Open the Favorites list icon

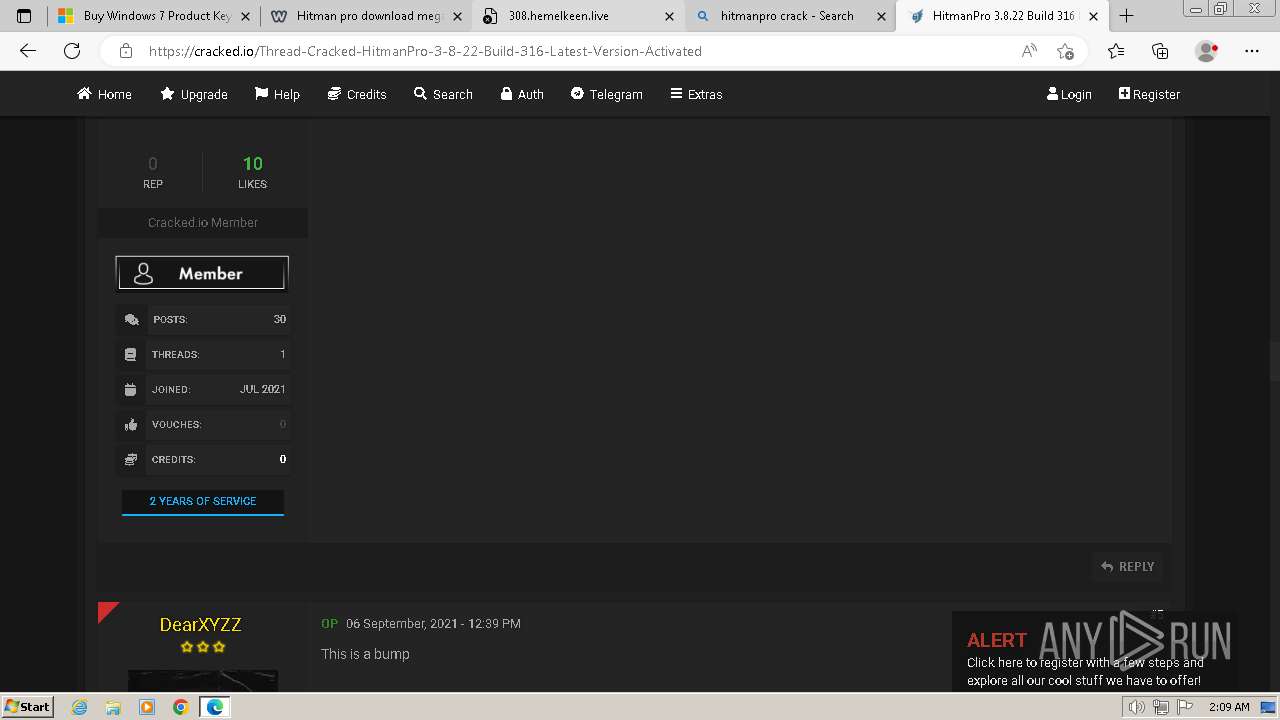coord(1116,51)
